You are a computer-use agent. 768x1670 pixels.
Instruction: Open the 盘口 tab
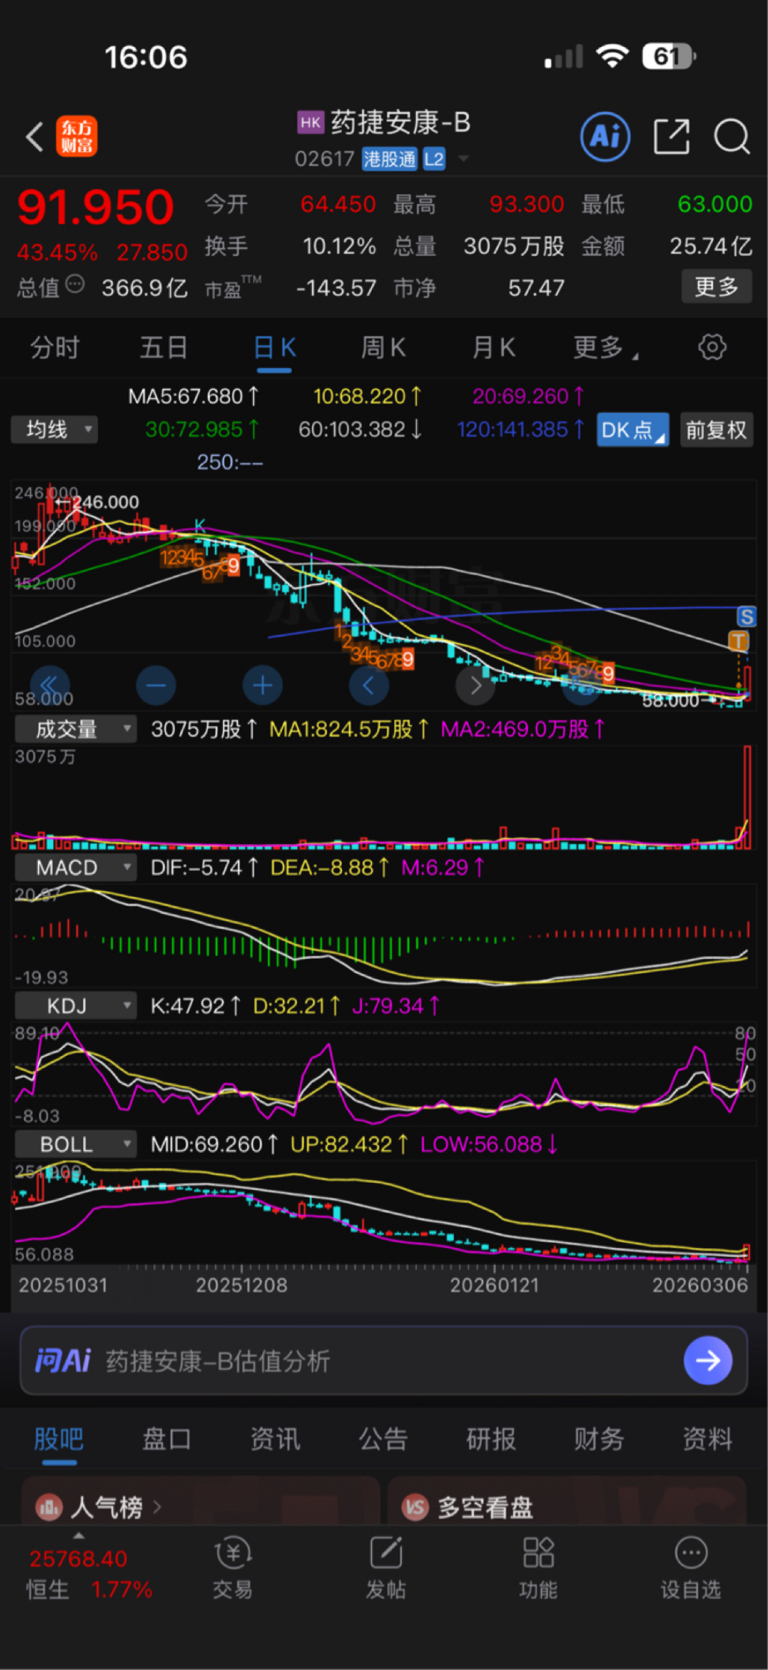click(167, 1438)
